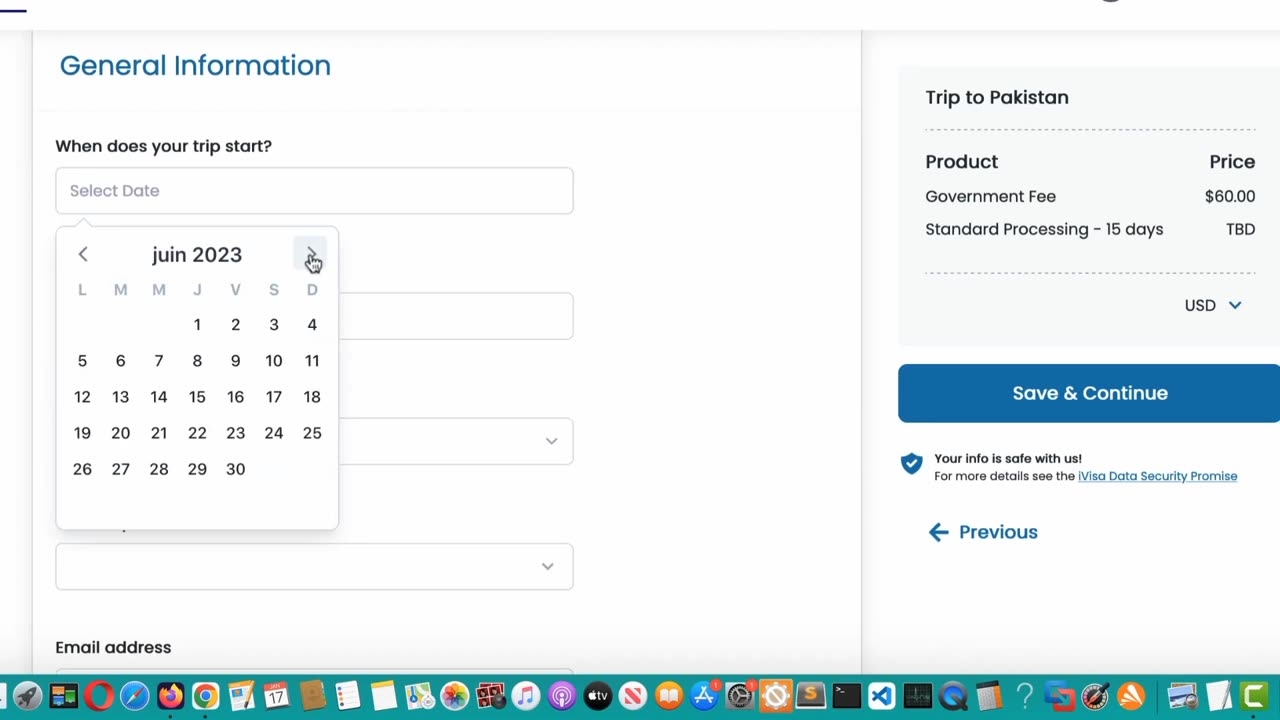Open the Music app in dock
Viewport: 1280px width, 720px height.
[526, 696]
